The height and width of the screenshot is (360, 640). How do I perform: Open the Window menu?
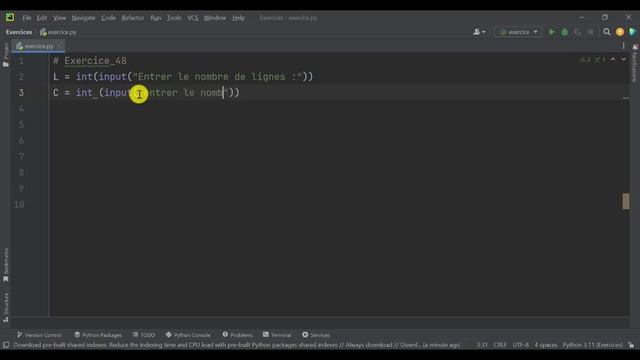215,18
